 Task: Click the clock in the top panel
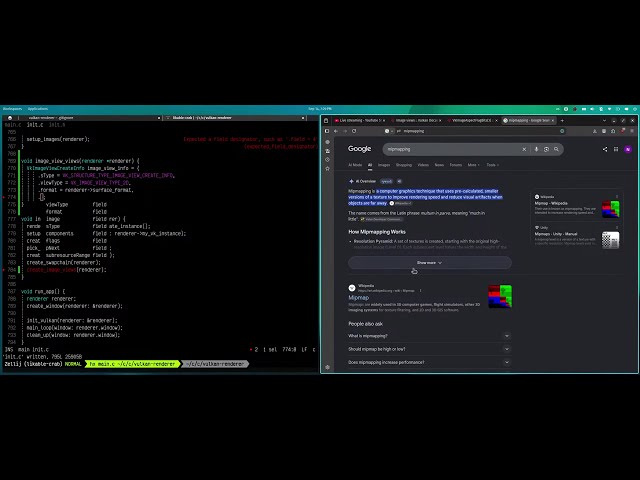click(x=320, y=109)
